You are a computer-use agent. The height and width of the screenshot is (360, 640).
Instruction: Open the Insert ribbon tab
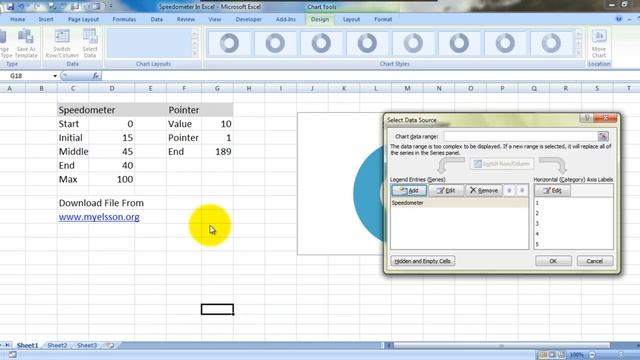[46, 19]
